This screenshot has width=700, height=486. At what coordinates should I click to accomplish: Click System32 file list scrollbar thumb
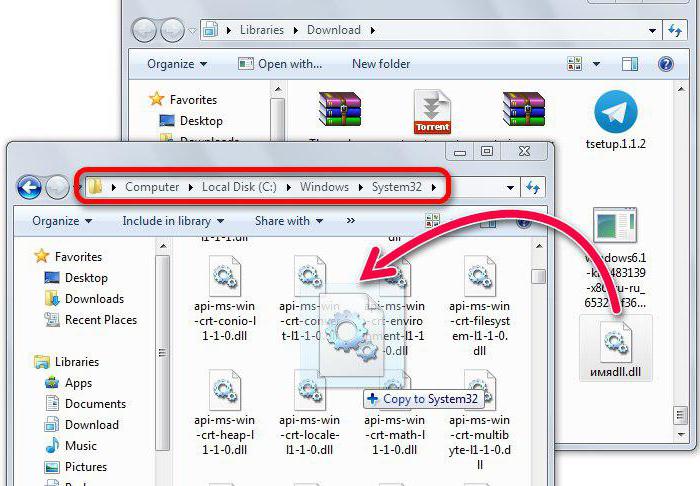[x=539, y=276]
